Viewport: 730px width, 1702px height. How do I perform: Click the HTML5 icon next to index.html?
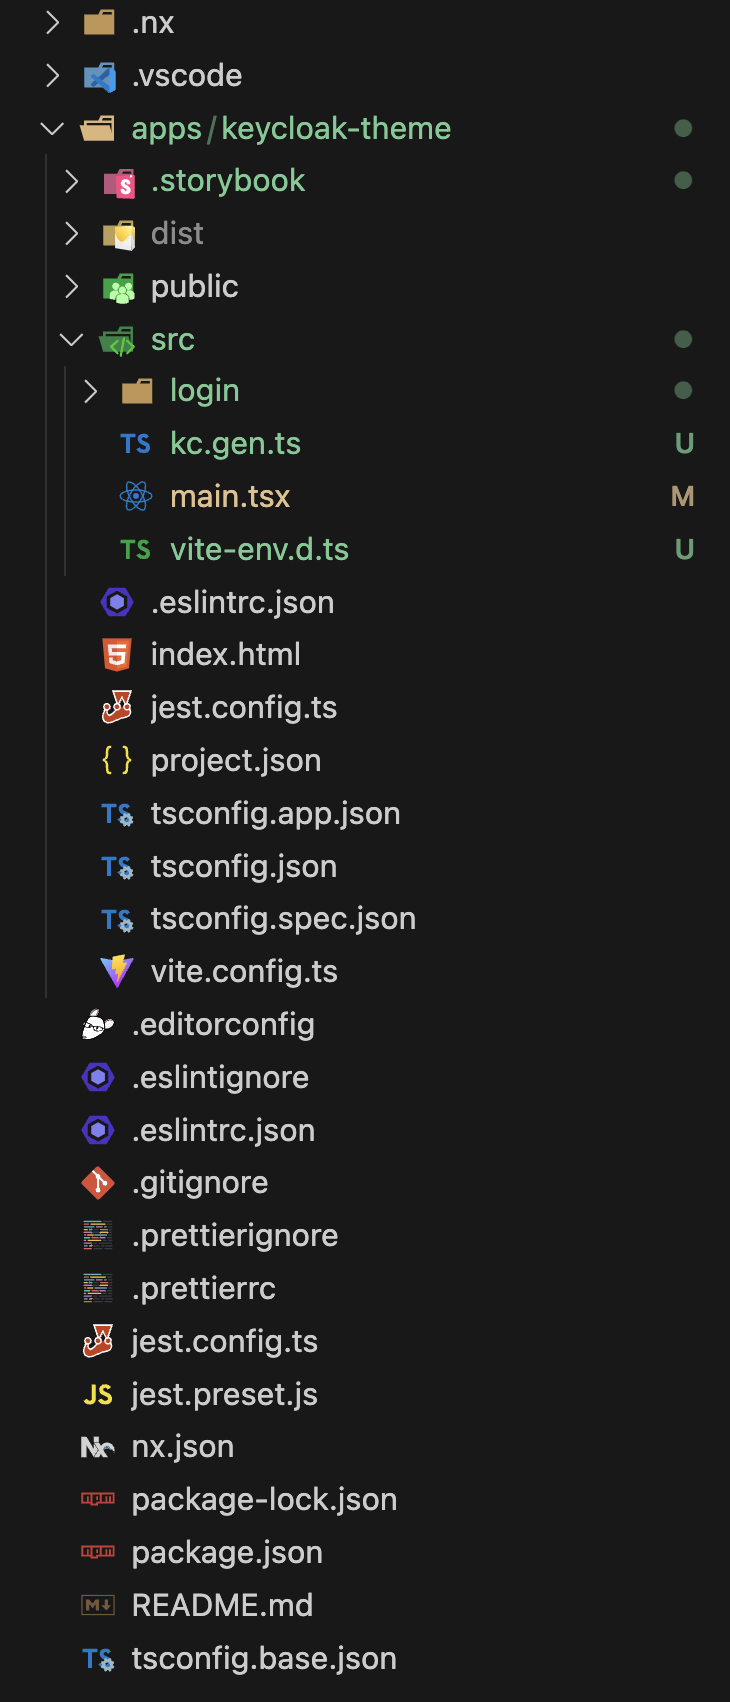tap(117, 655)
